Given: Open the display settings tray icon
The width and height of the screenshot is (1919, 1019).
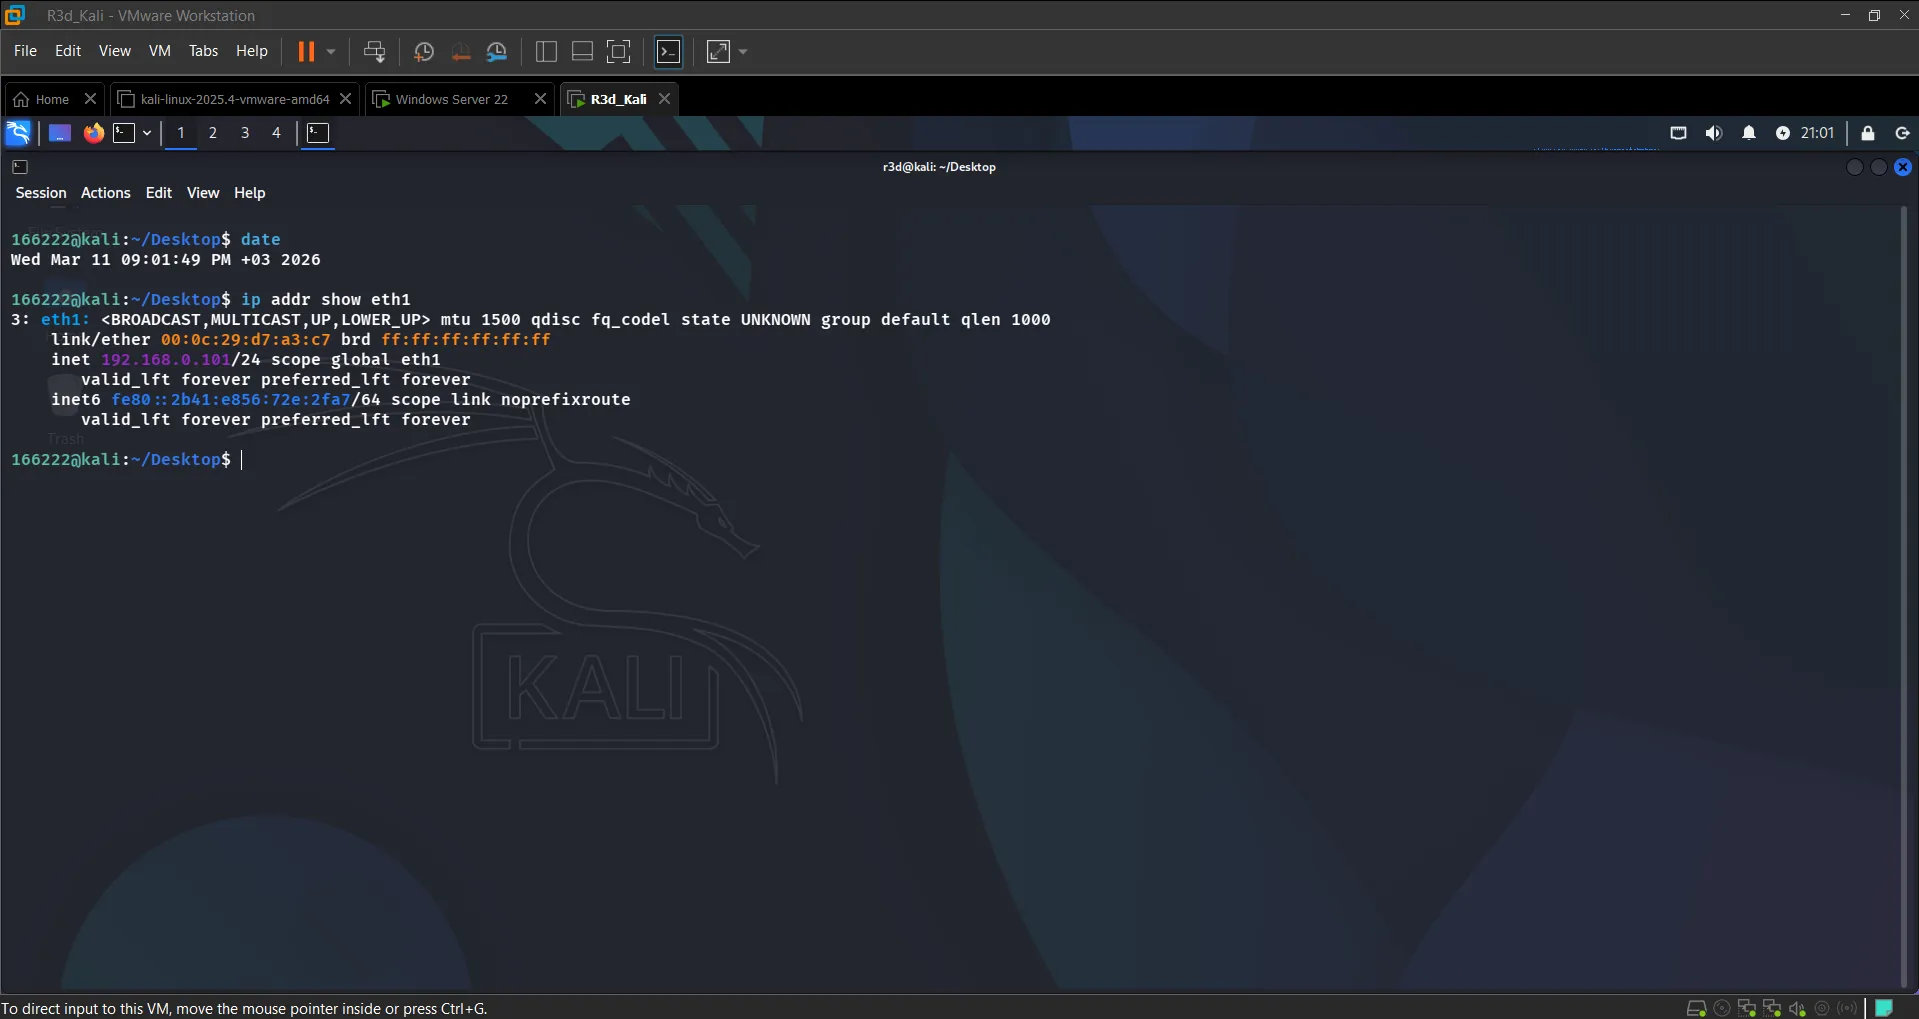Looking at the screenshot, I should [x=1678, y=133].
